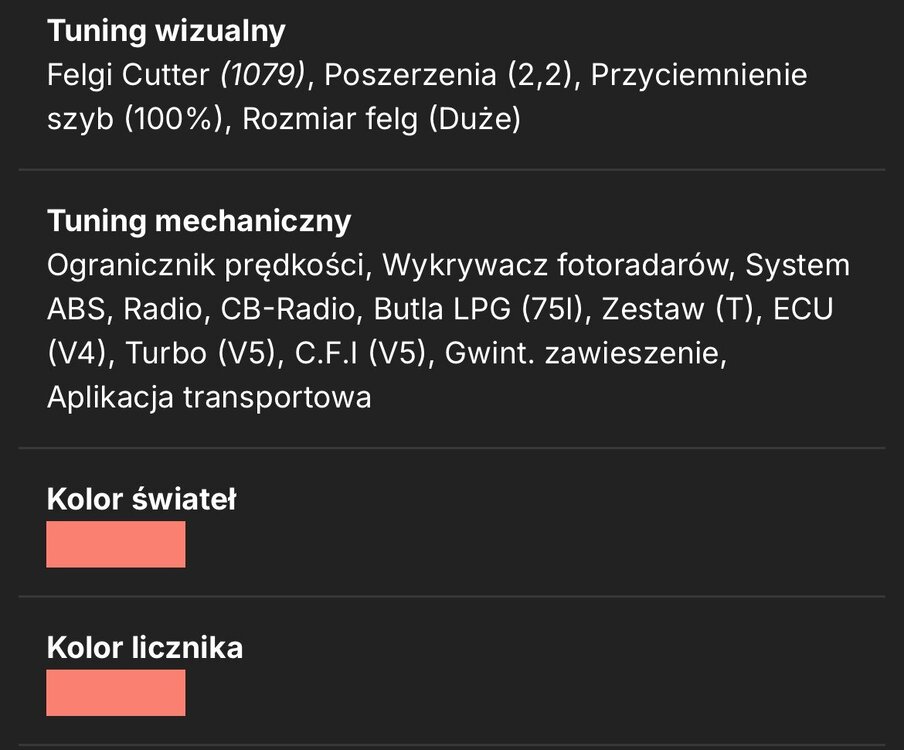Click the Felgi Cutter text

point(128,75)
